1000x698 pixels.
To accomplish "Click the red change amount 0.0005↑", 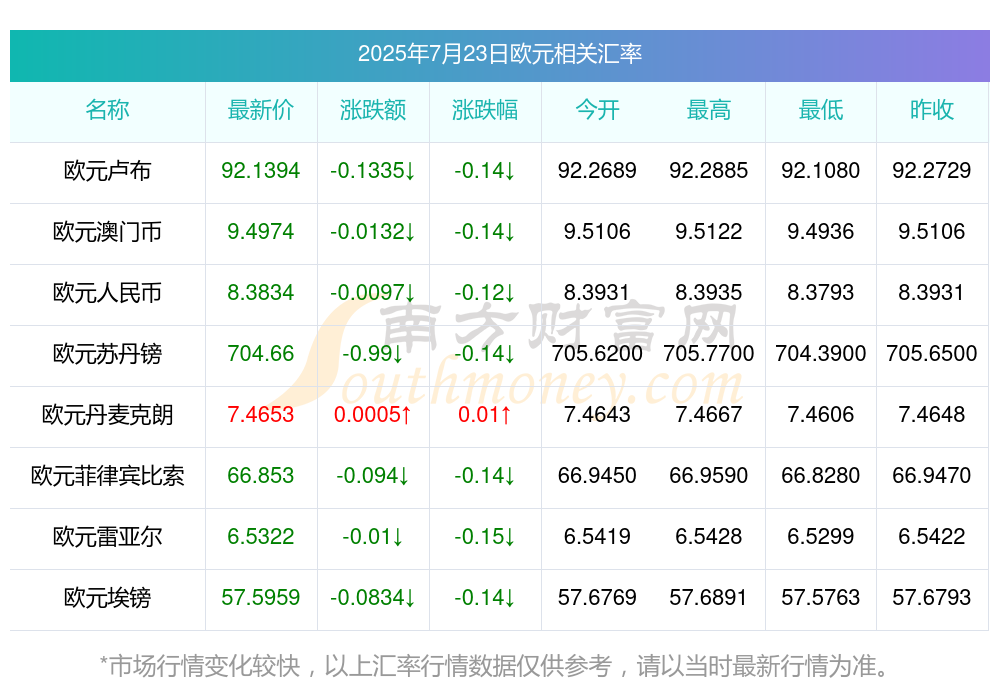I will (372, 415).
